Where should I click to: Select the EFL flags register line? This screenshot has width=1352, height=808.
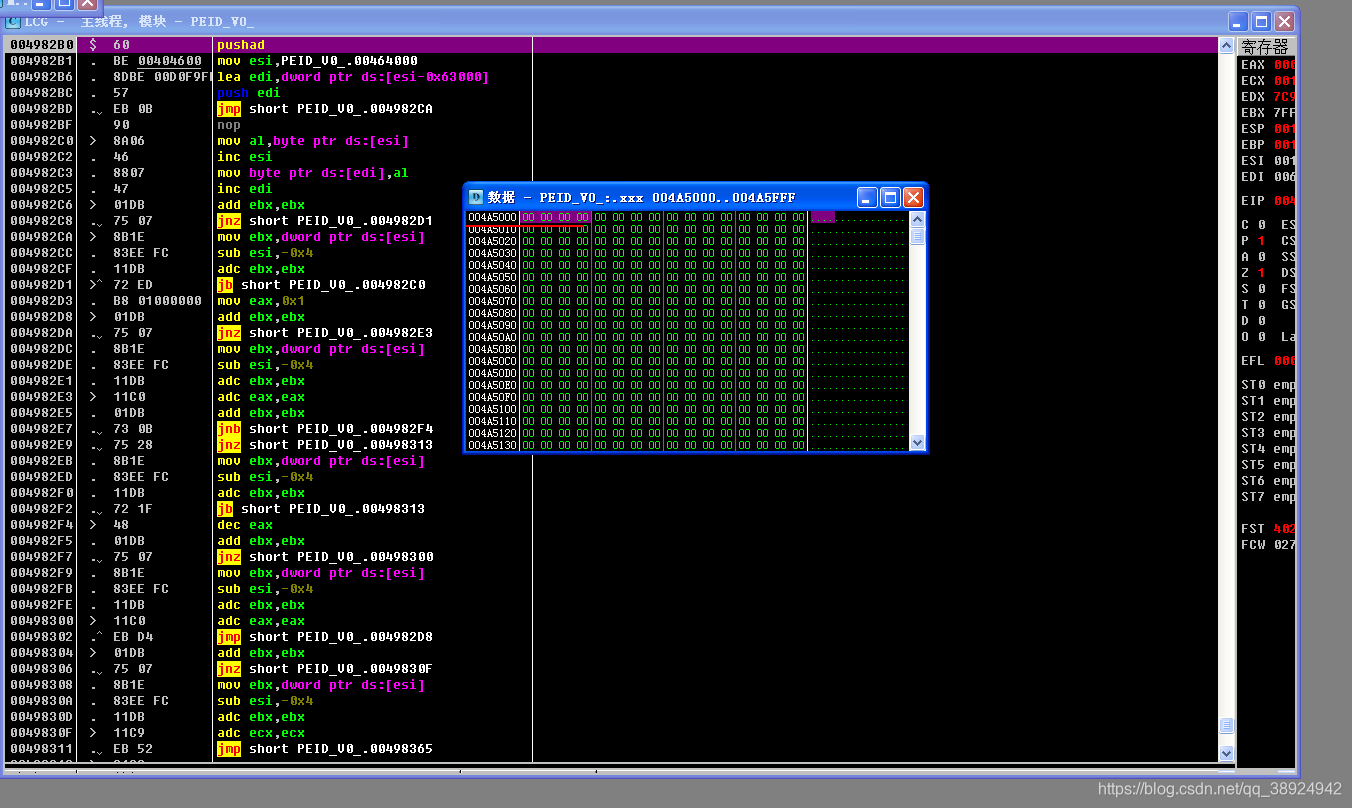[x=1268, y=361]
